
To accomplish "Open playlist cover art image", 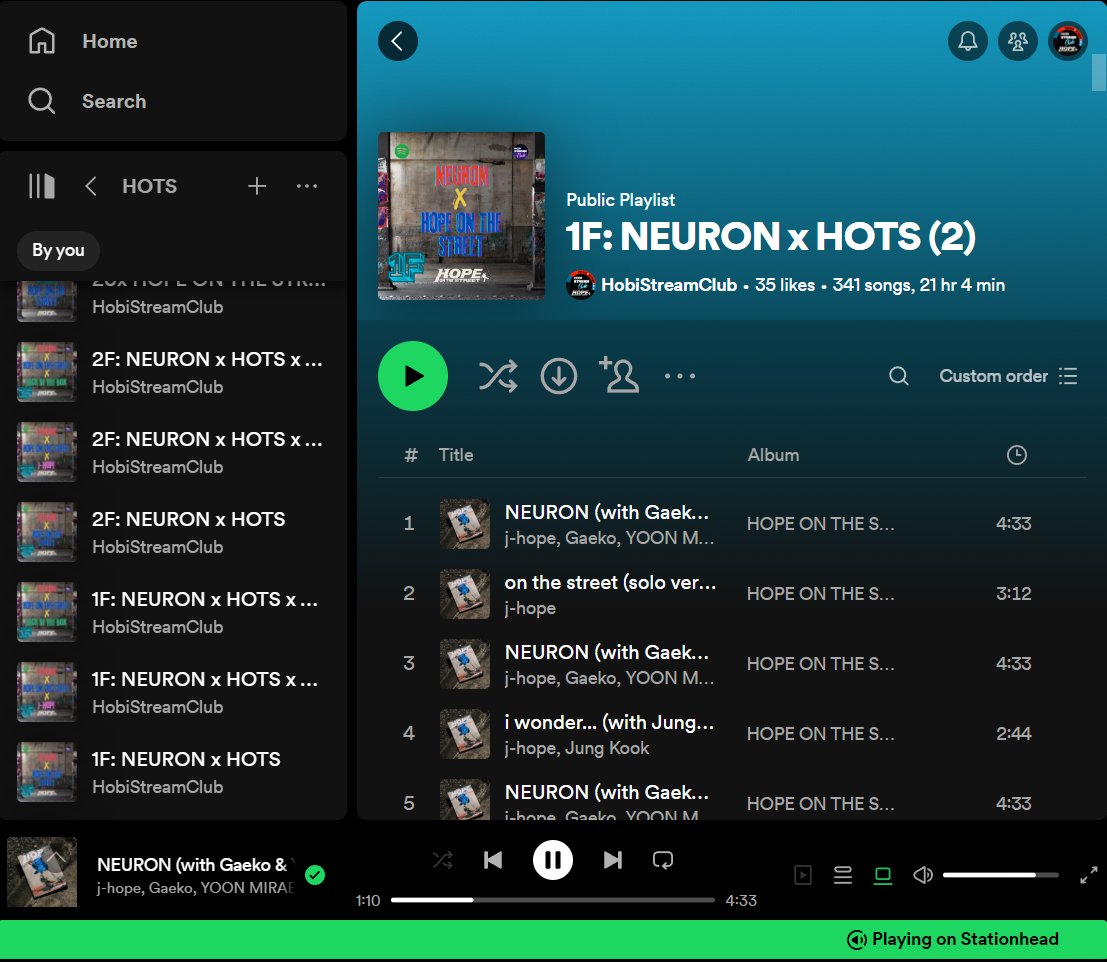I will (461, 216).
